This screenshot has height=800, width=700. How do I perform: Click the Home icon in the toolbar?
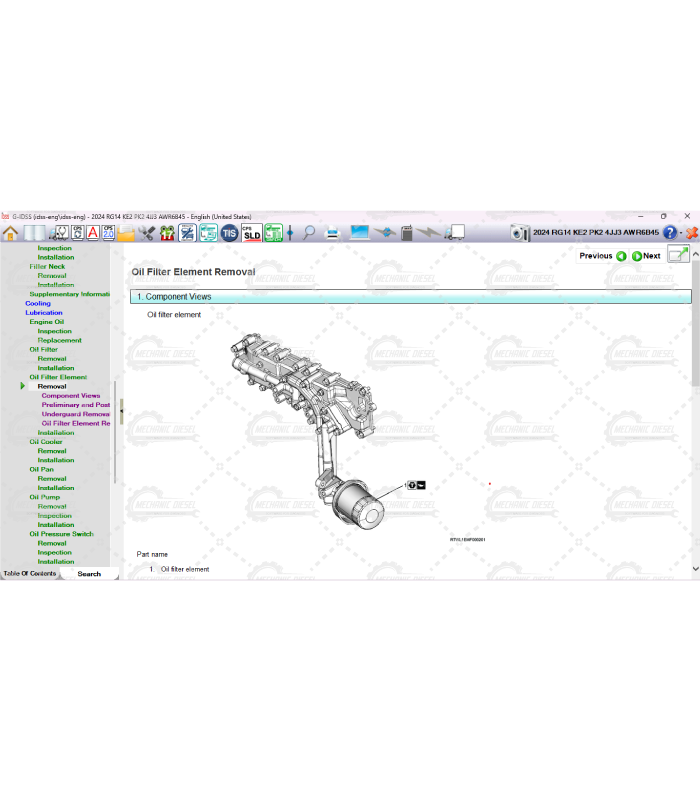pyautogui.click(x=11, y=233)
